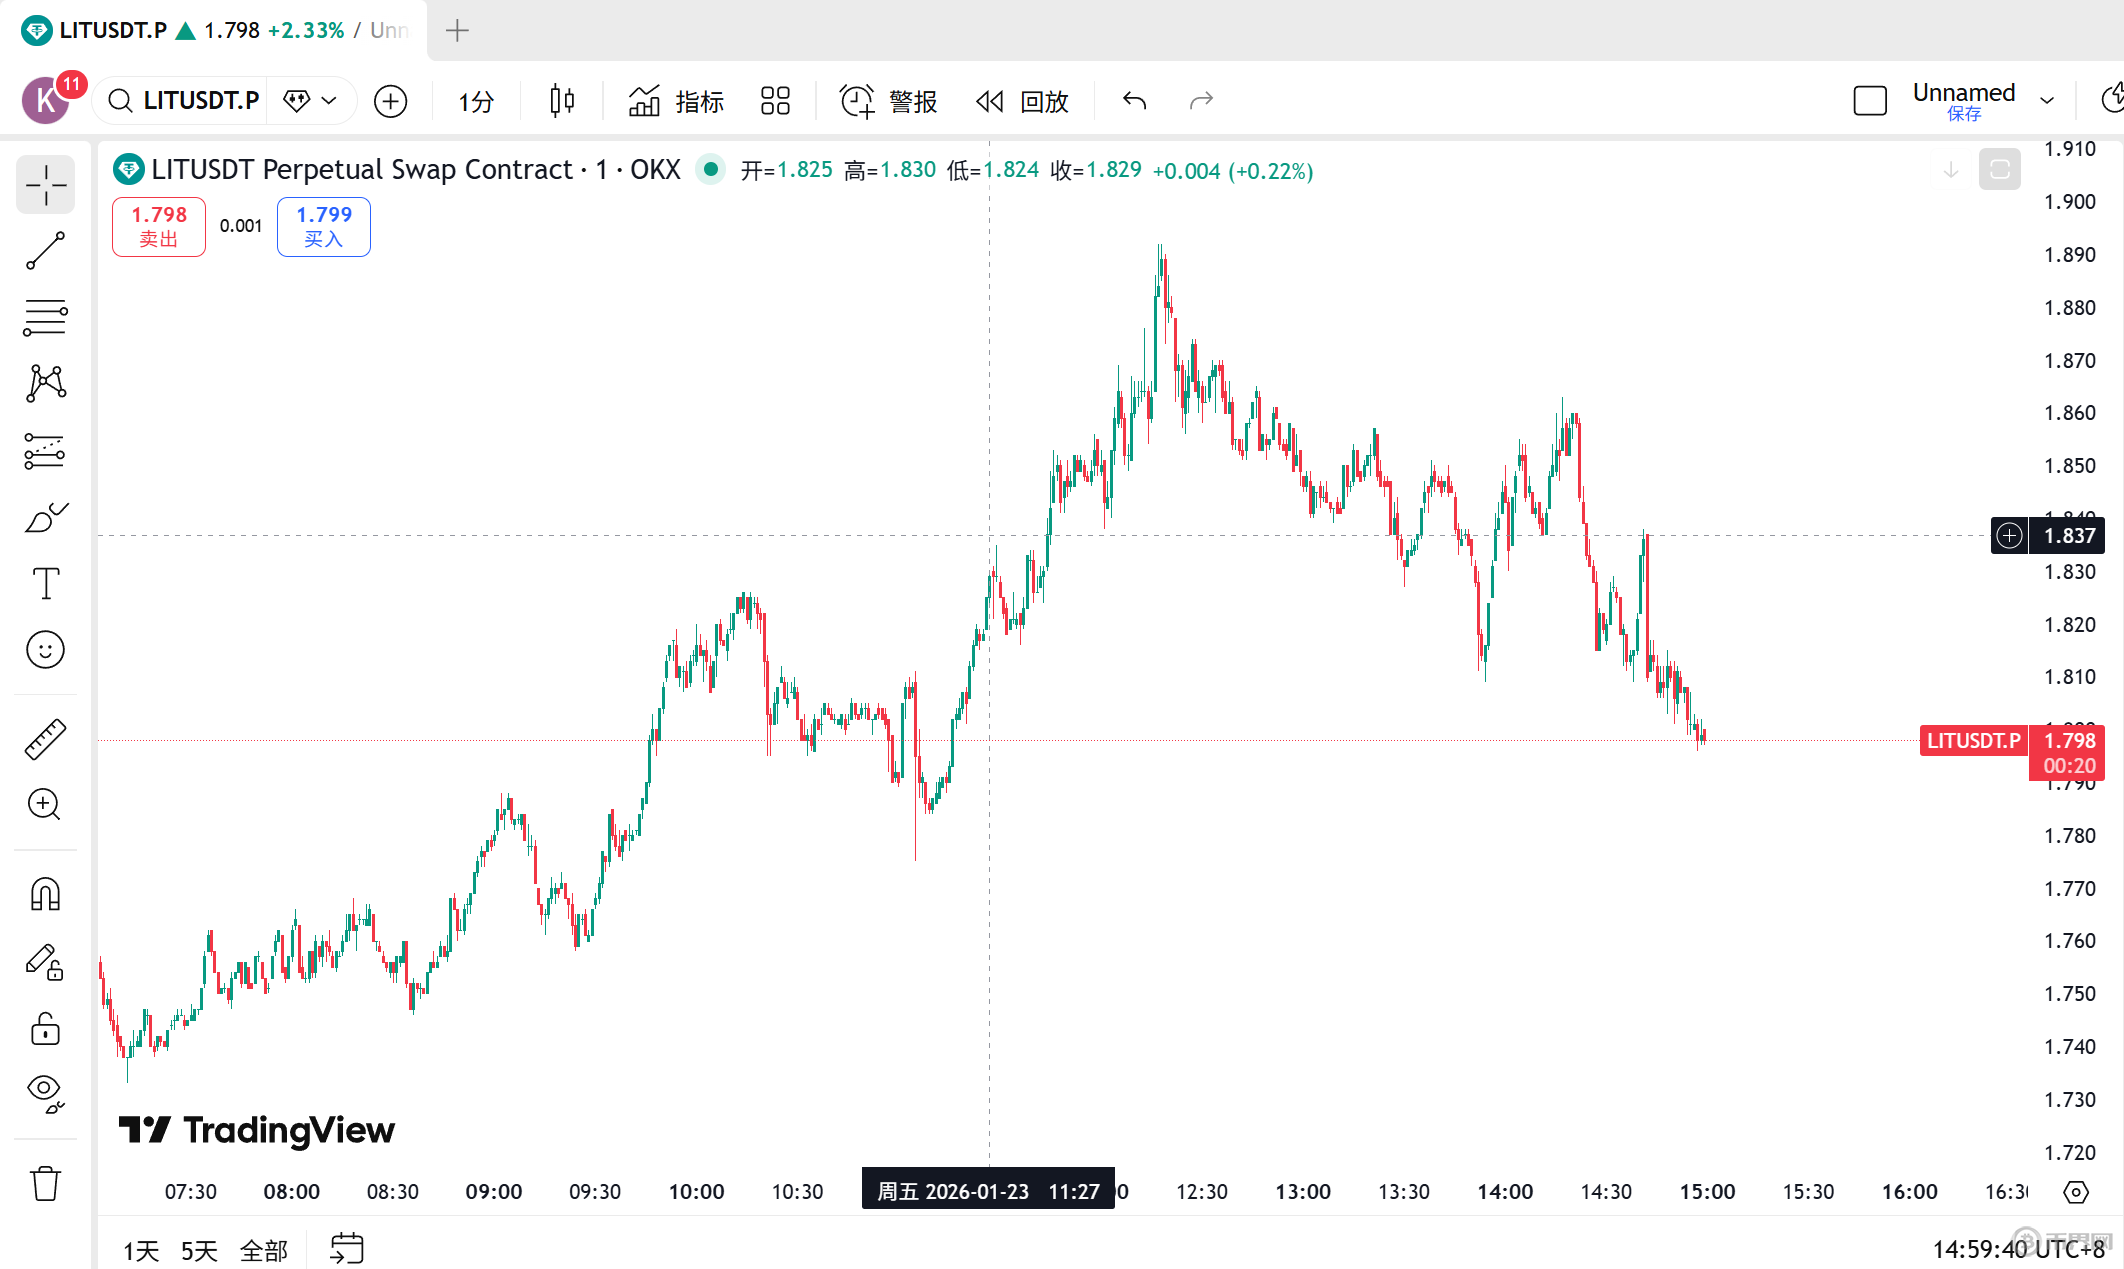Screen dimensions: 2124x1269
Task: Switch to the 5天 time range
Action: [199, 1250]
